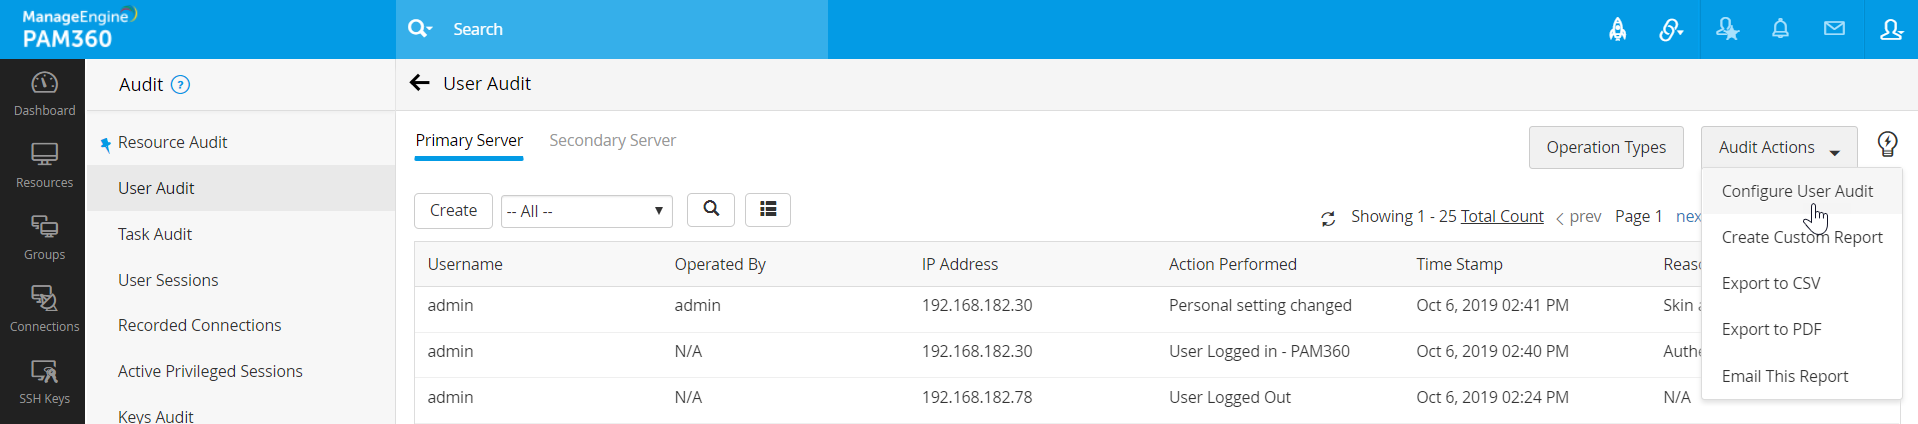This screenshot has height=424, width=1918.
Task: Click the lightbulb tips icon
Action: tap(1887, 145)
